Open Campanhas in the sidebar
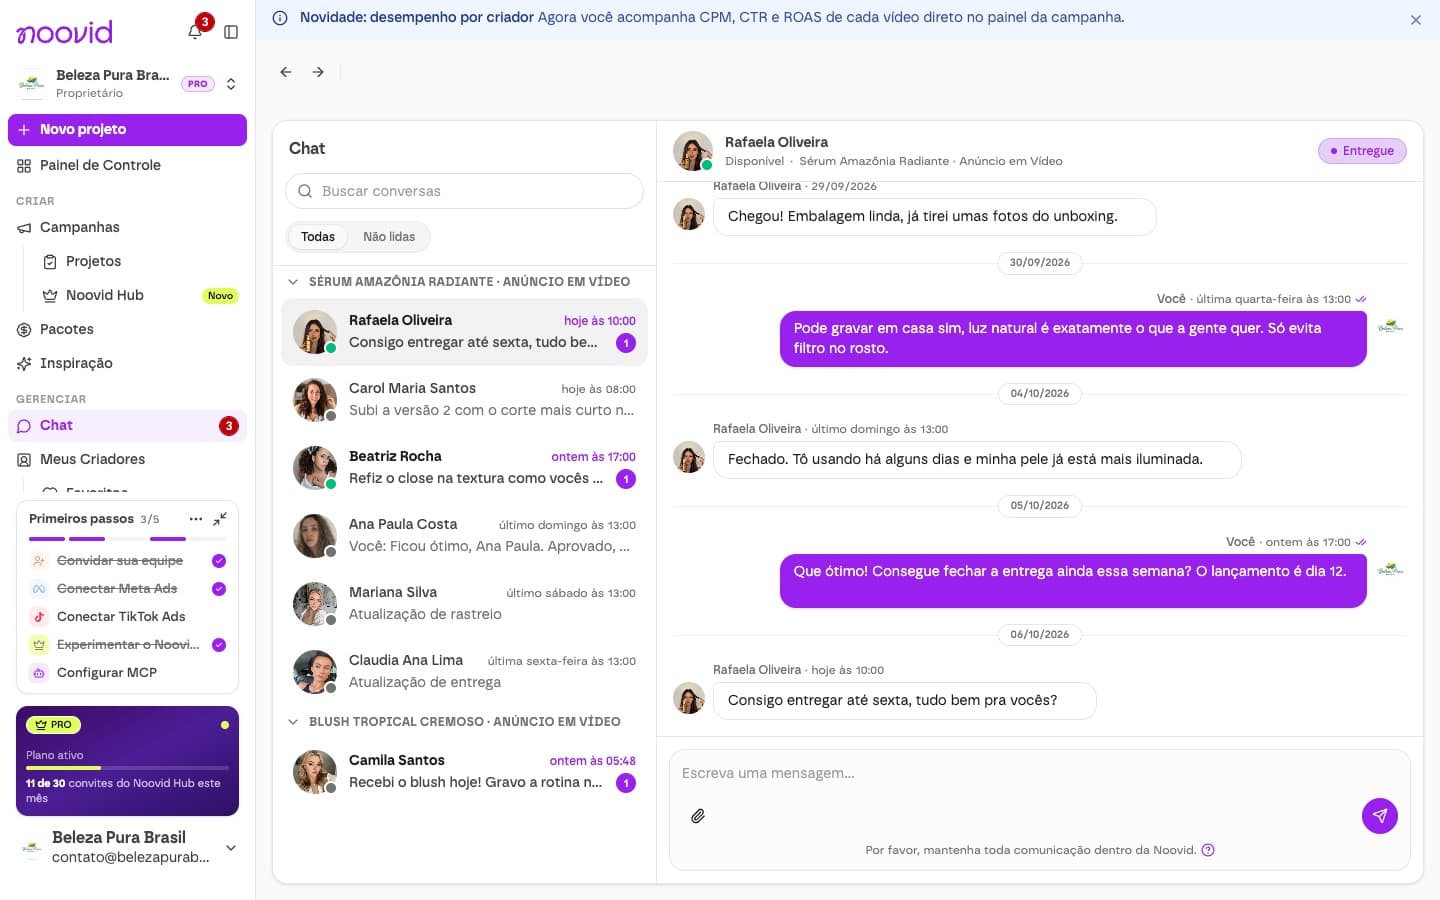The height and width of the screenshot is (900, 1440). click(x=127, y=228)
